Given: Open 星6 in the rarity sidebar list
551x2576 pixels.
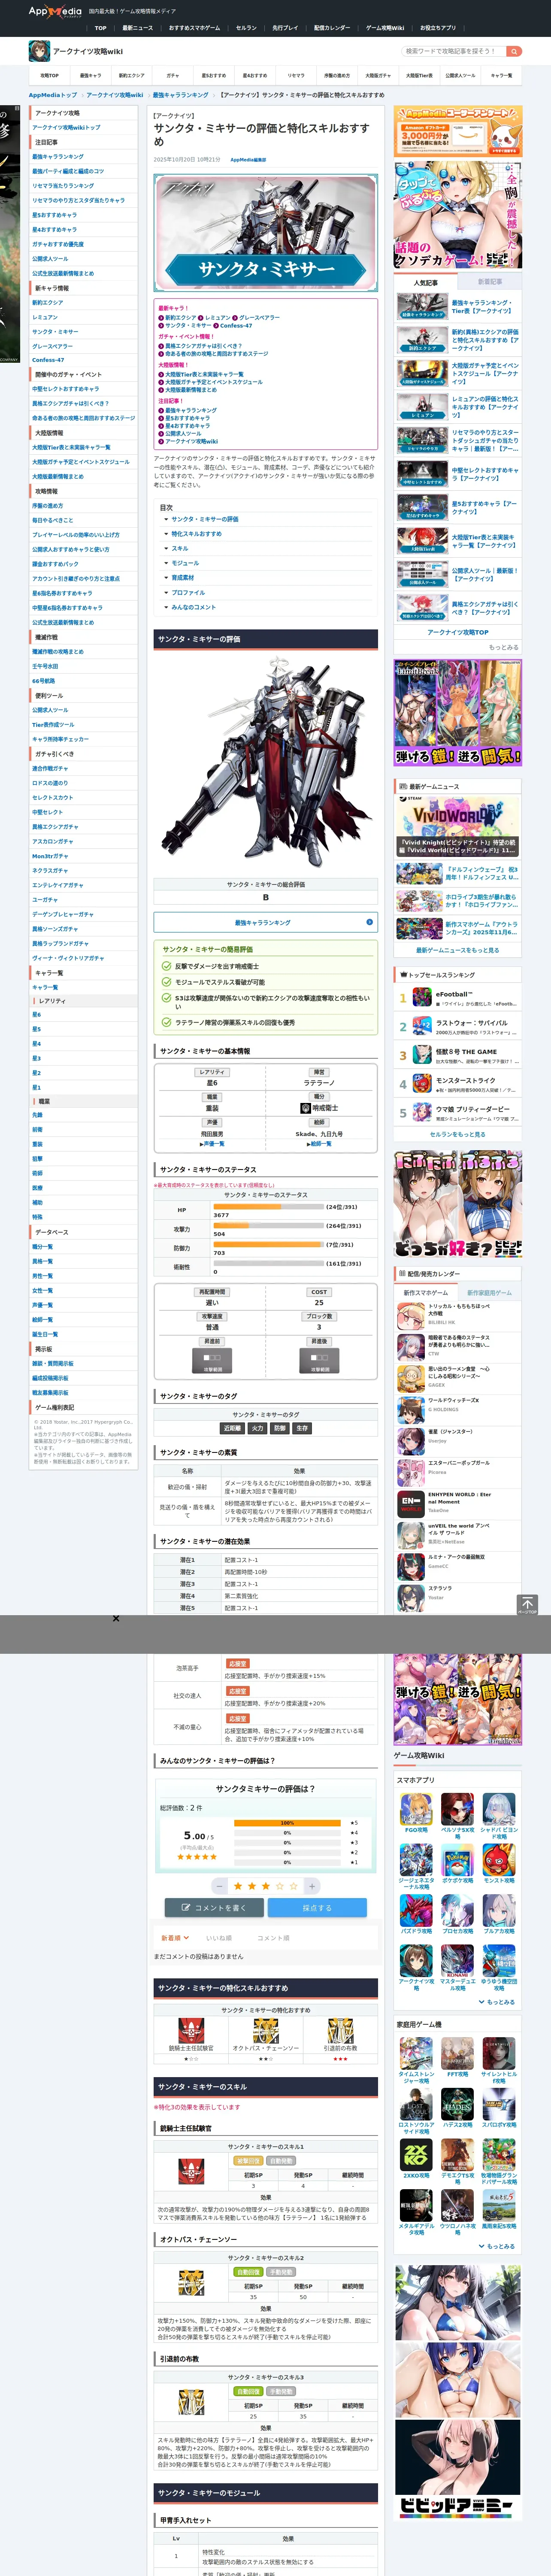Looking at the screenshot, I should click(x=37, y=1015).
